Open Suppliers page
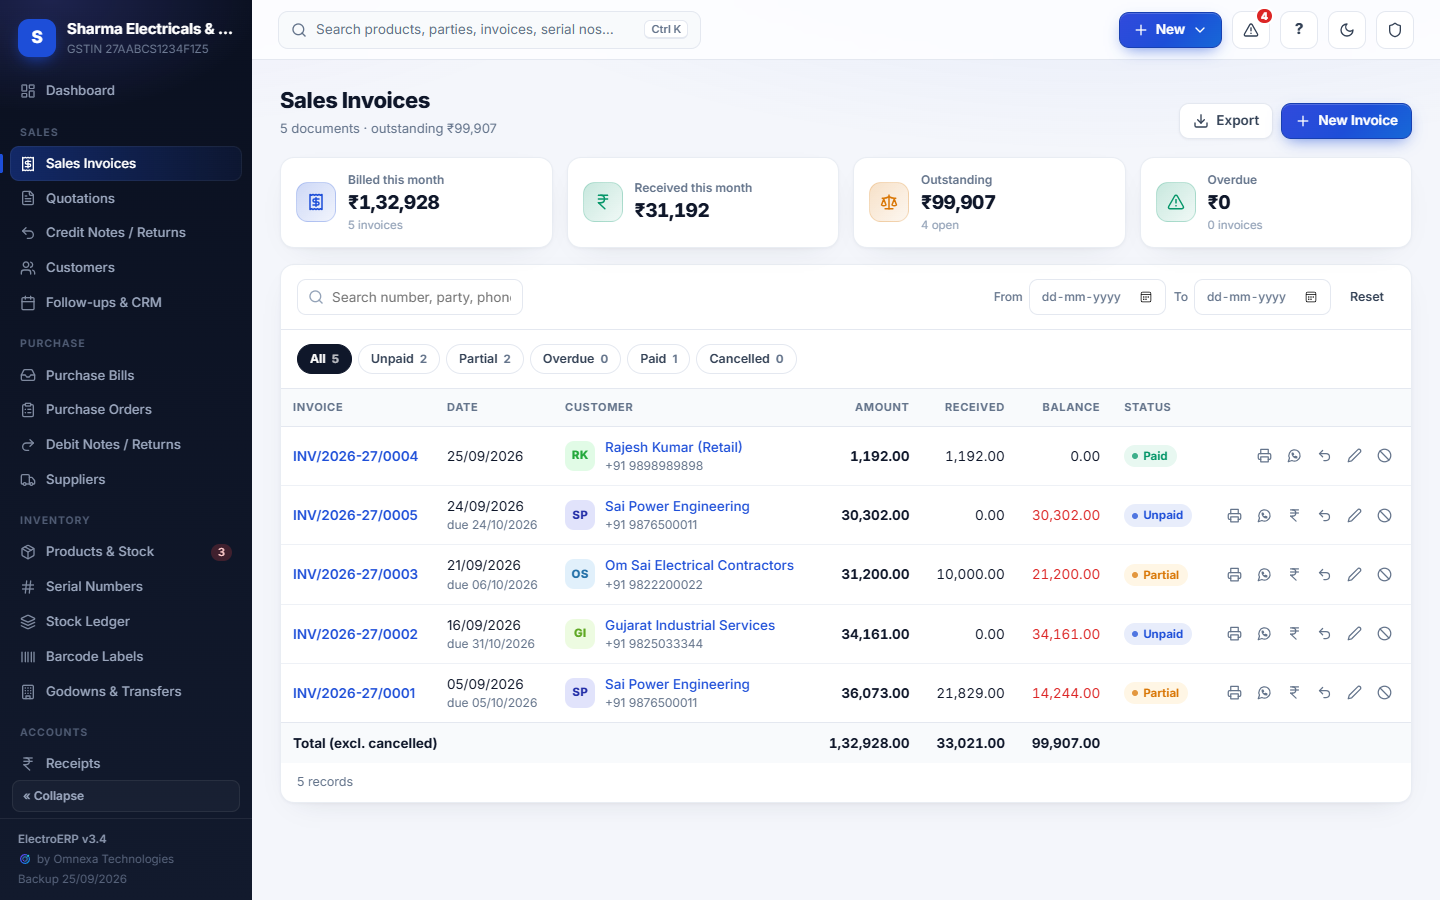Screen dimensions: 1440x900 126,480
